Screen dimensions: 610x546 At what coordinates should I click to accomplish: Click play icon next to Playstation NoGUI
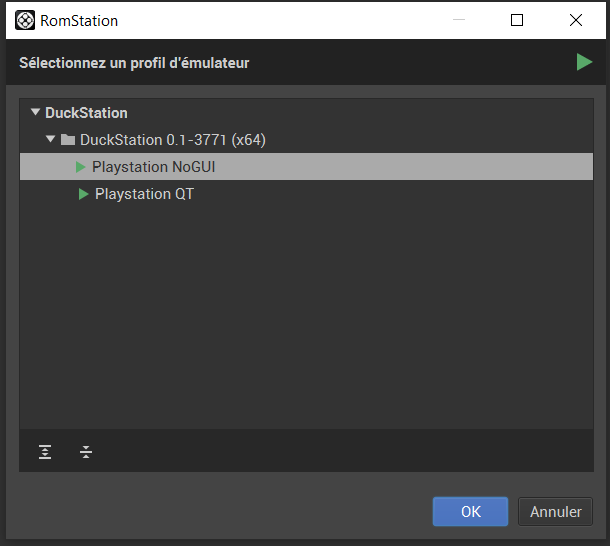(x=81, y=167)
